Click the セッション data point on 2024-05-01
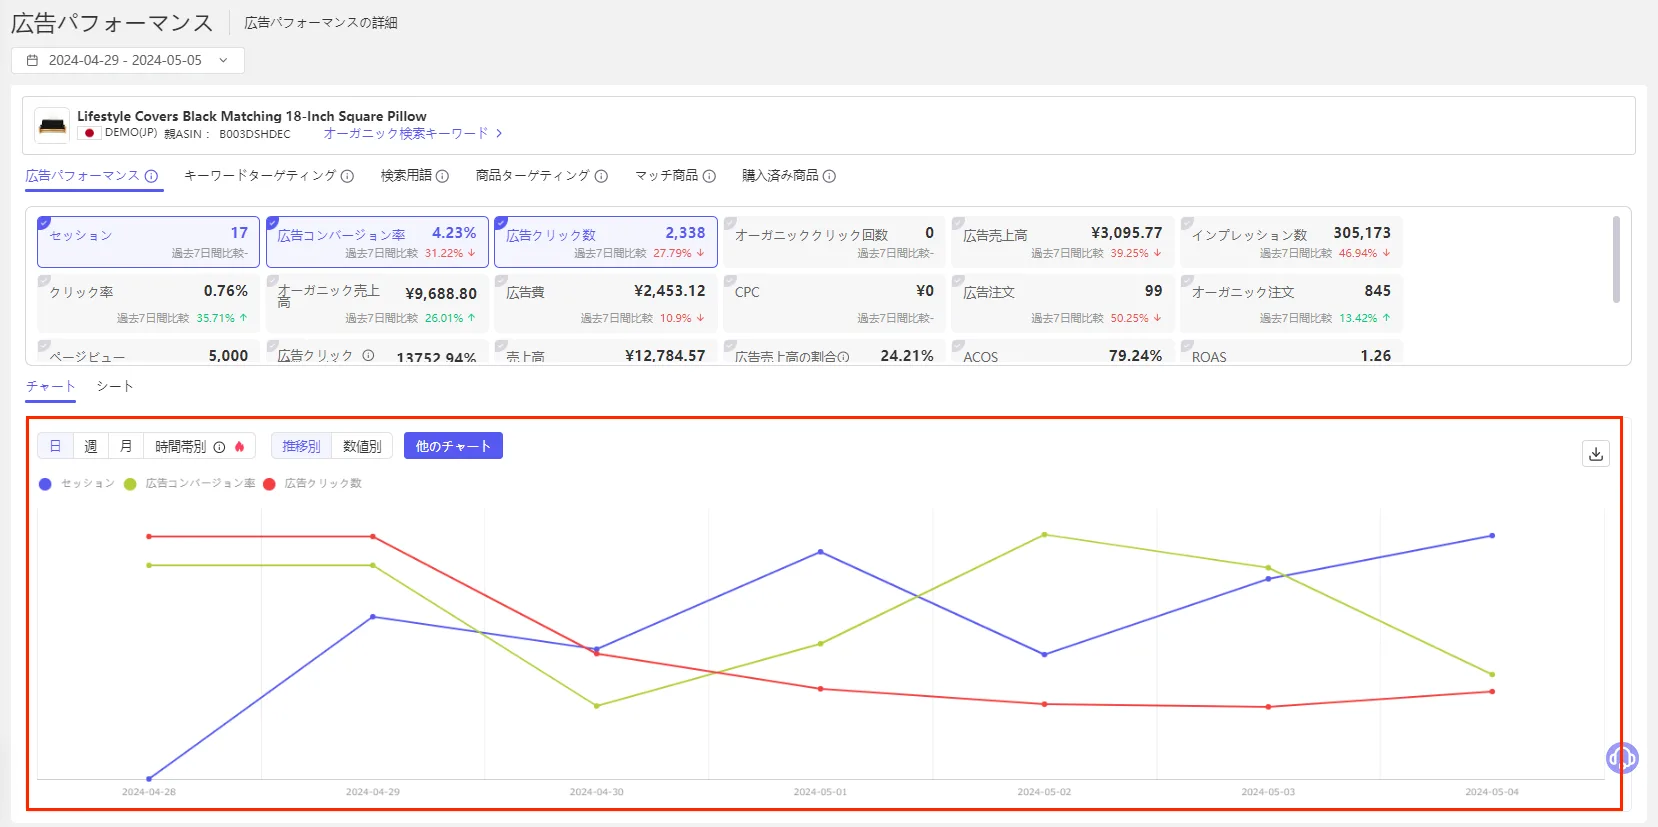The image size is (1658, 827). point(821,552)
